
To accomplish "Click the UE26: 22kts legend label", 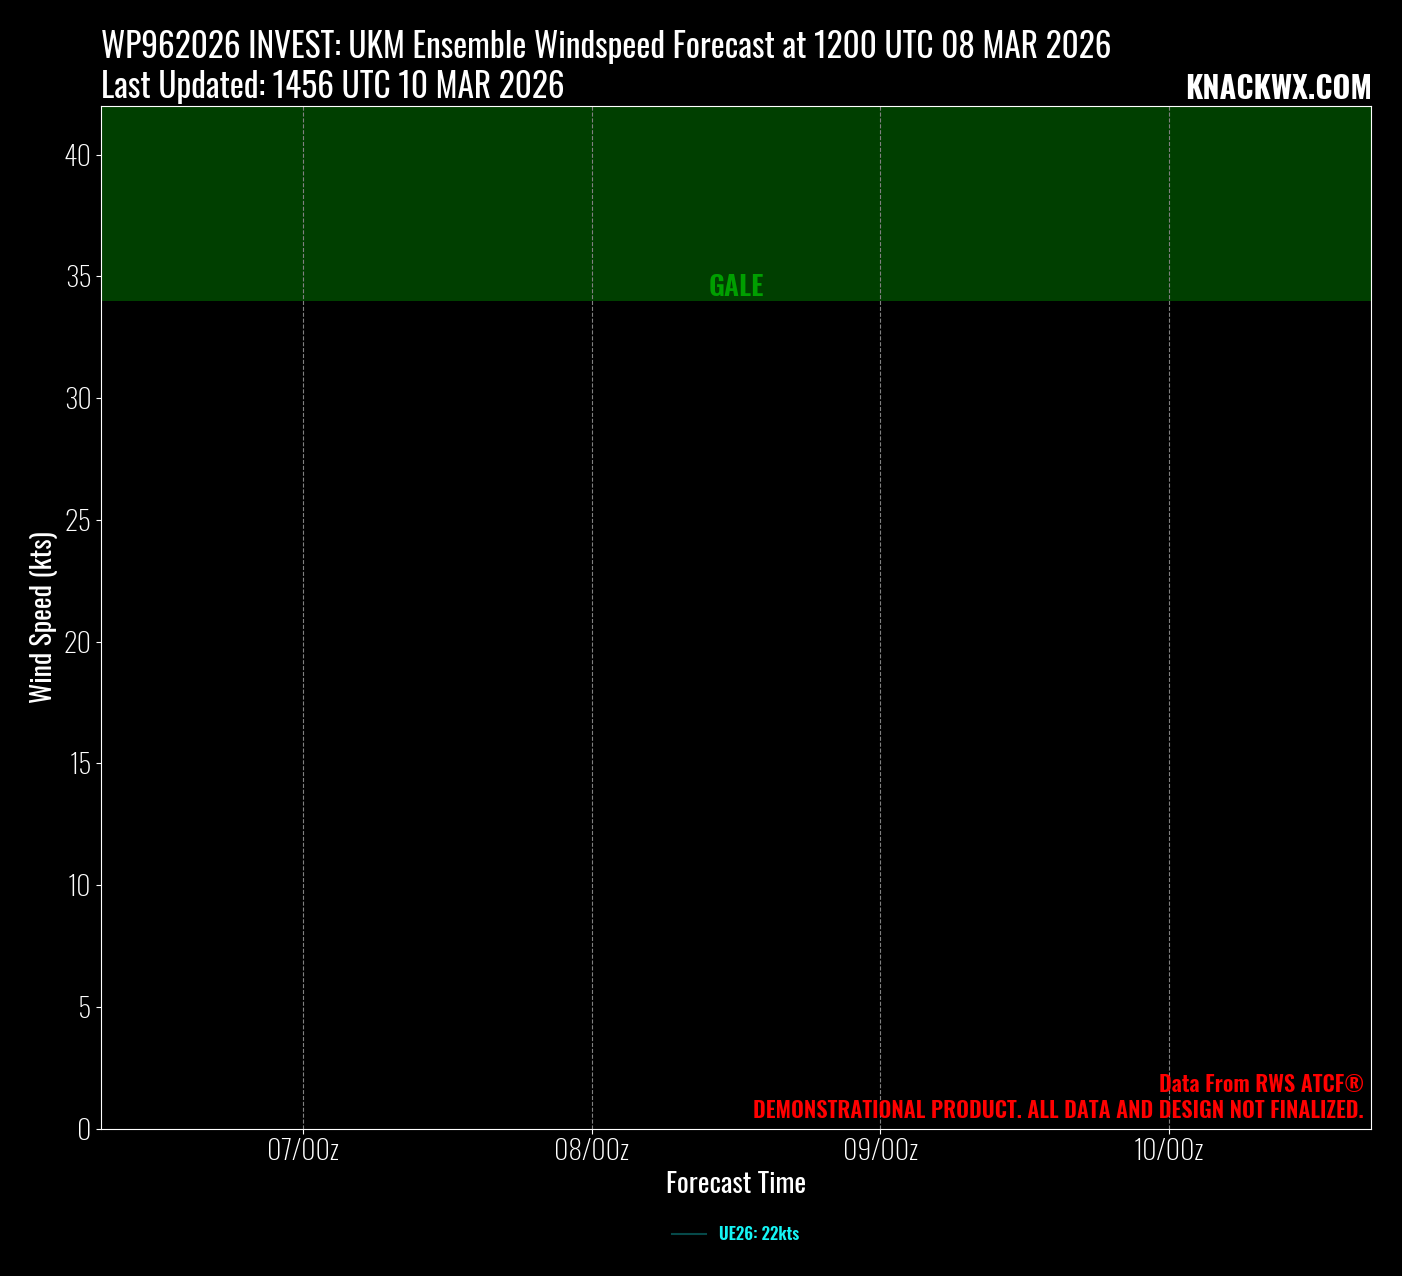I will 758,1234.
